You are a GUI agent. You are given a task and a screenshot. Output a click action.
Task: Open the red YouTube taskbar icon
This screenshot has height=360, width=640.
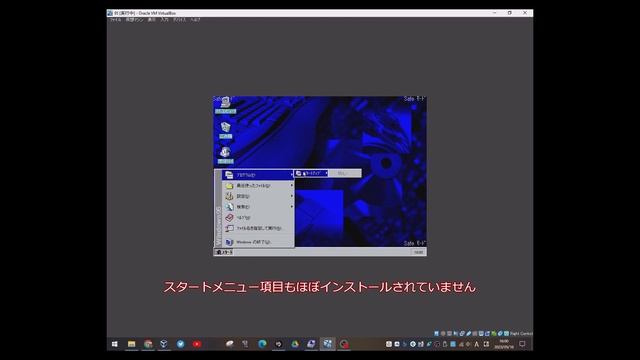[x=197, y=344]
